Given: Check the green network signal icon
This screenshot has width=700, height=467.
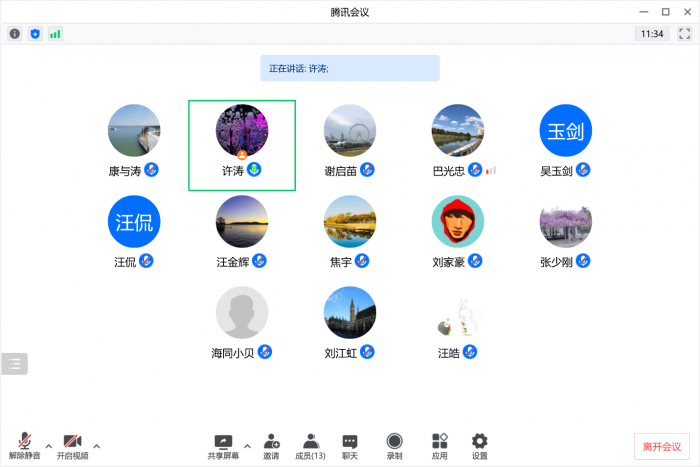Looking at the screenshot, I should pos(55,34).
